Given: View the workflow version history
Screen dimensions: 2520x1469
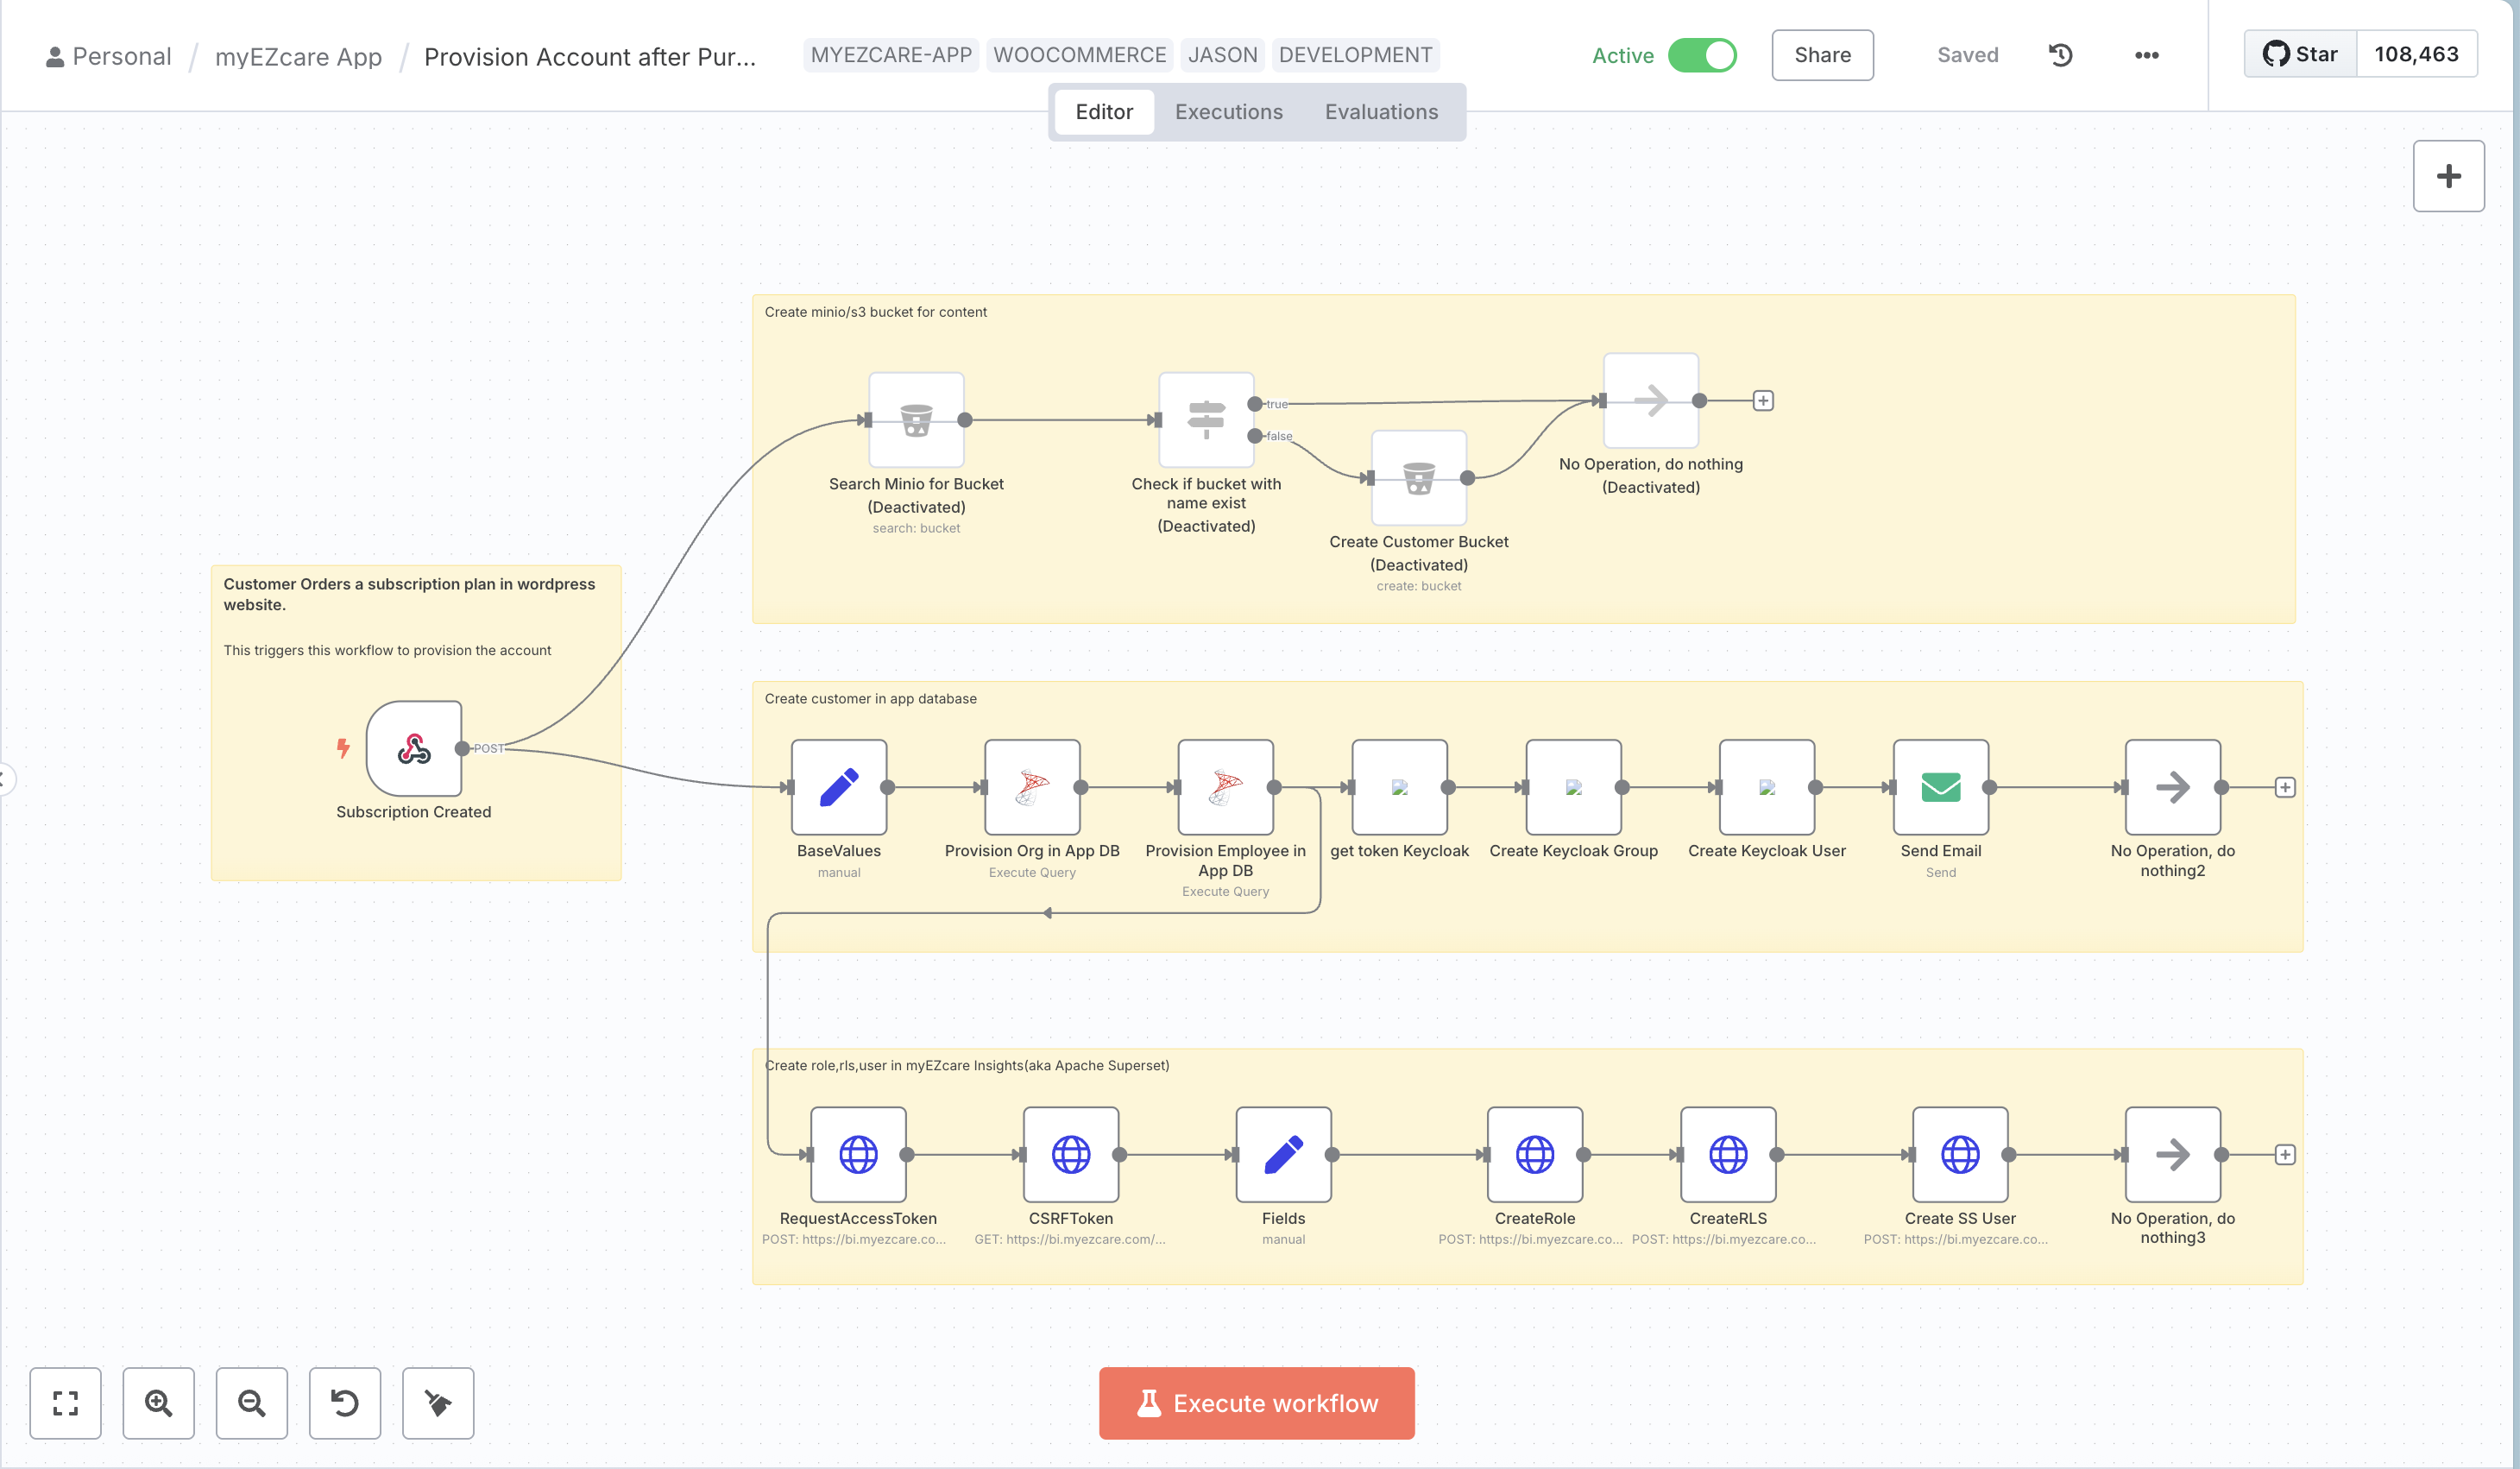Looking at the screenshot, I should pos(2060,55).
